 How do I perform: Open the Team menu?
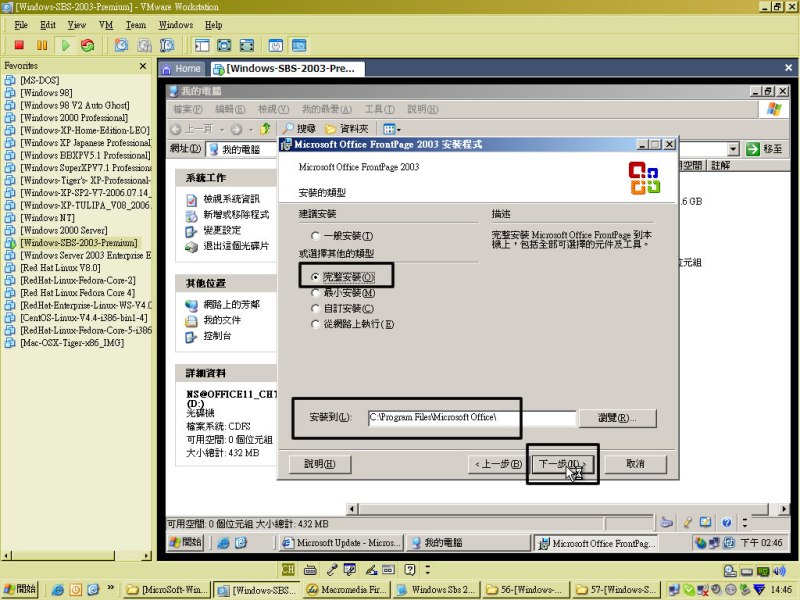136,25
